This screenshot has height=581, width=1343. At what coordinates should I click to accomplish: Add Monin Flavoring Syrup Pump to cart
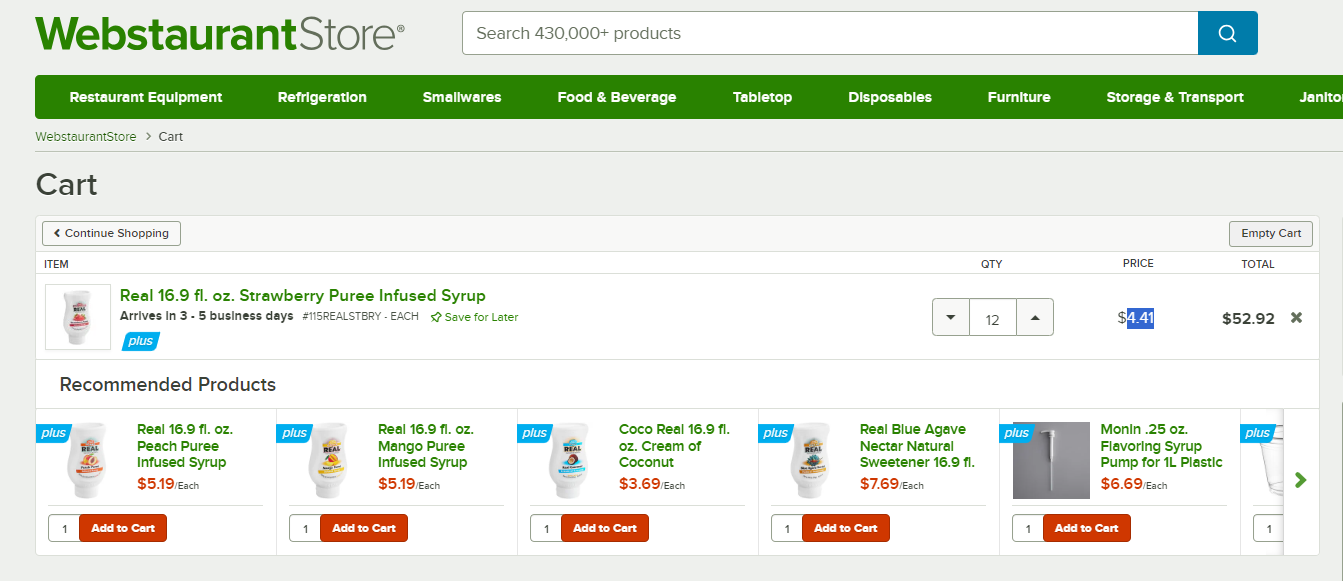click(1087, 528)
